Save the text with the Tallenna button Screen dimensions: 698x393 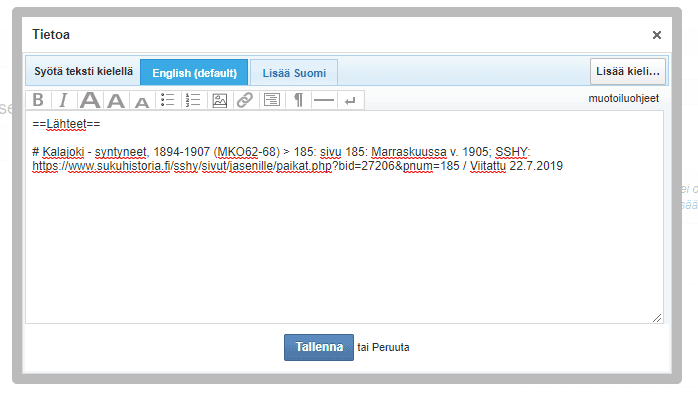click(319, 347)
